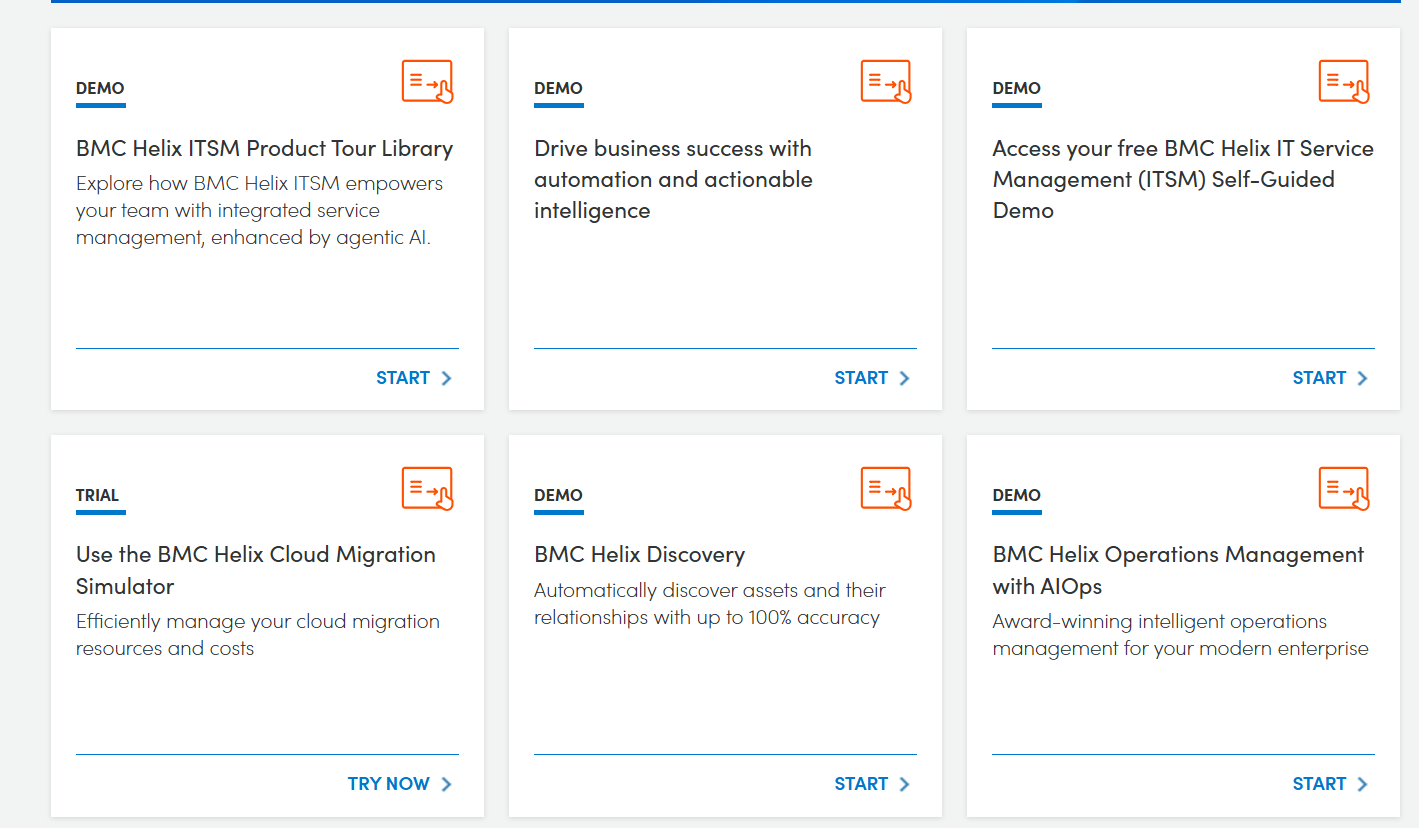Image resolution: width=1419 pixels, height=828 pixels.
Task: Open the BMC Helix ITSM Product Tour Library title
Action: [264, 149]
